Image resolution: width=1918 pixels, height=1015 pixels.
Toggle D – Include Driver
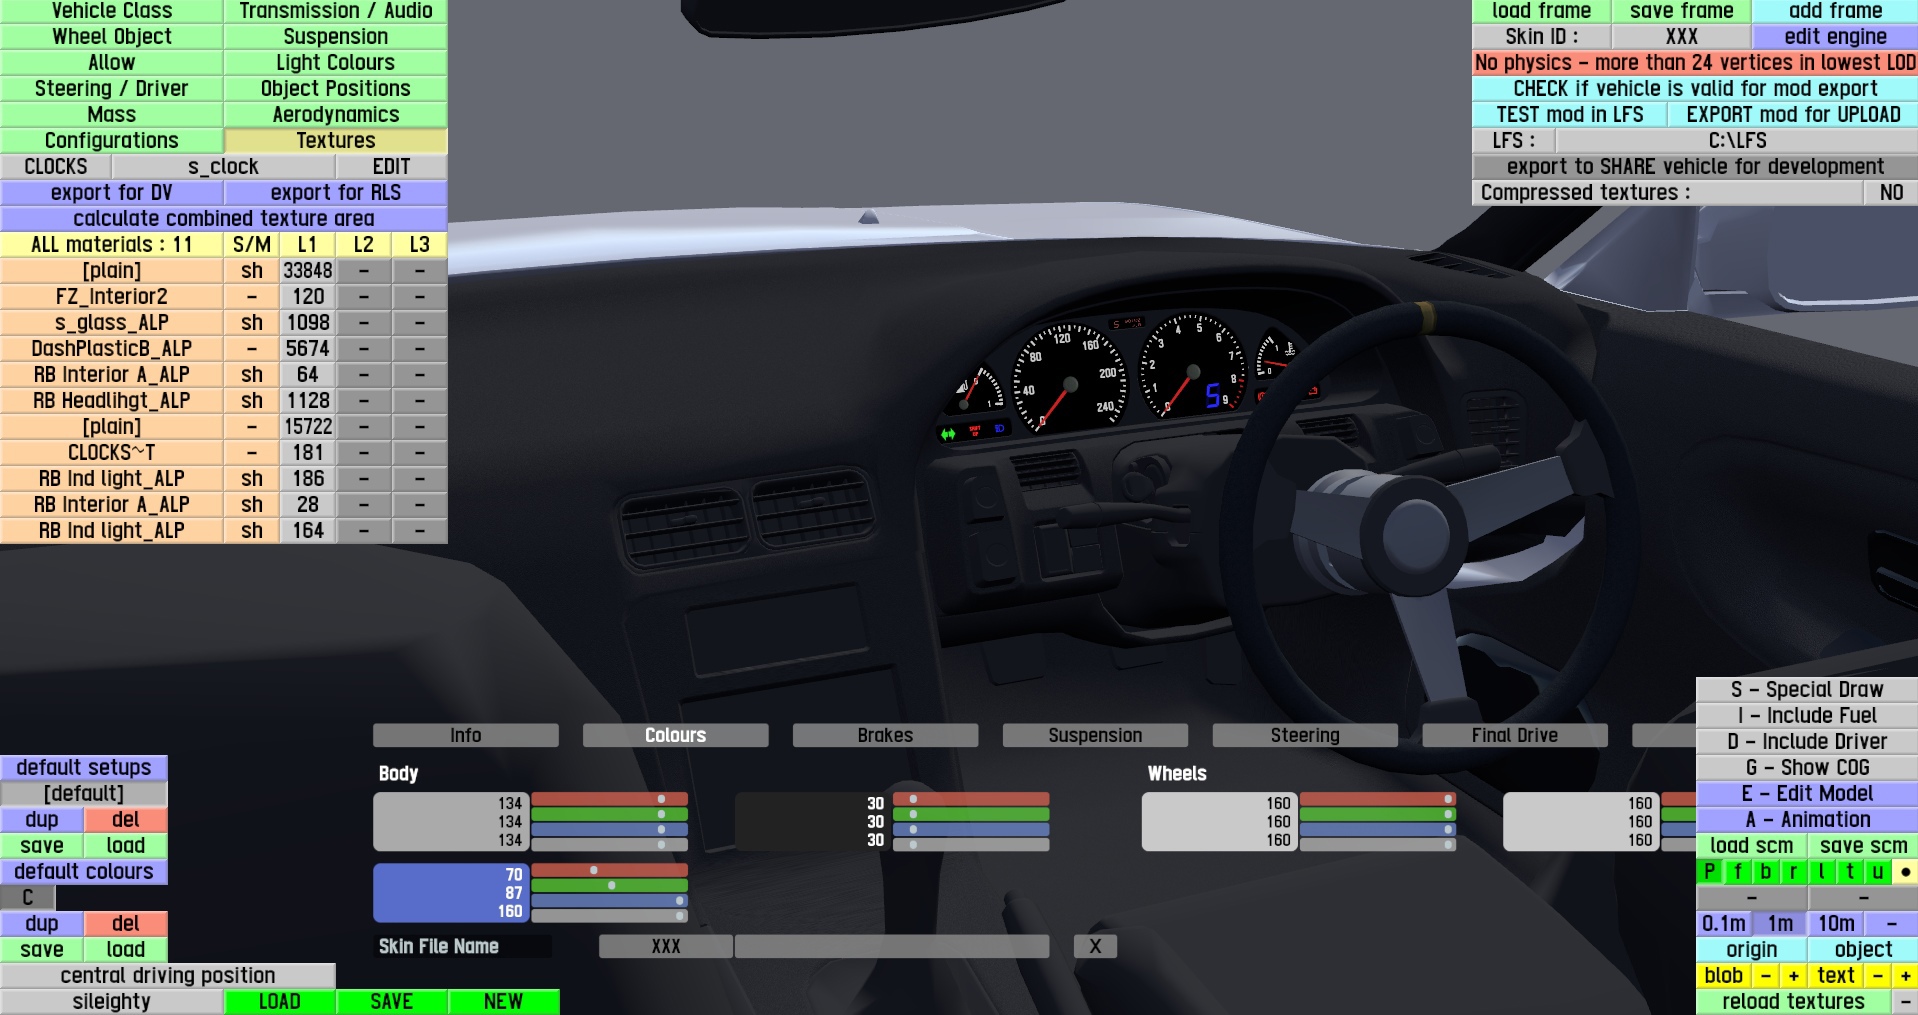[x=1807, y=741]
